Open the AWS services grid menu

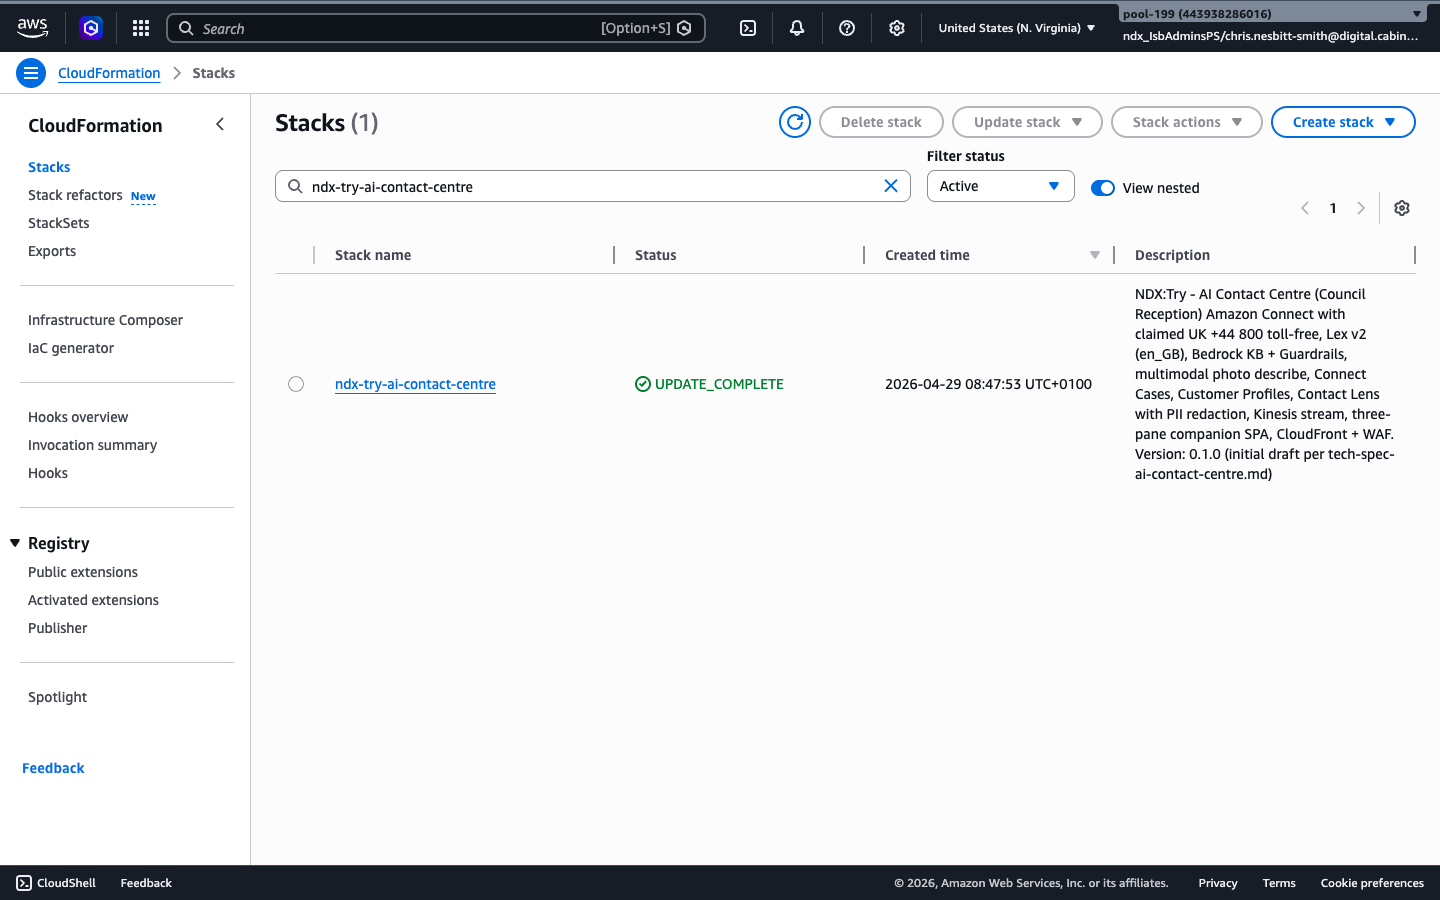pos(141,28)
